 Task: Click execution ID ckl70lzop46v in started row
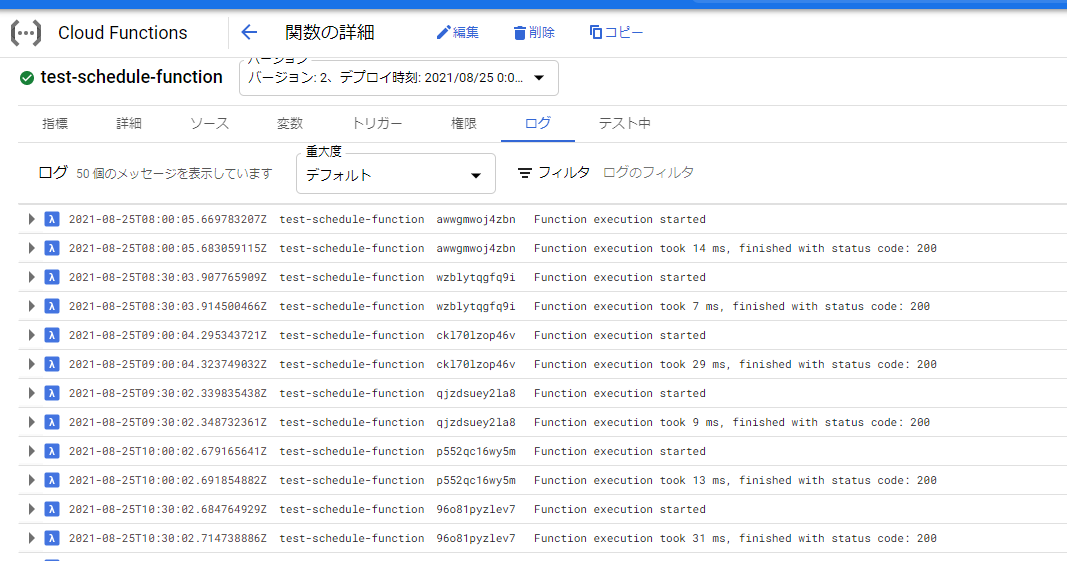coord(476,335)
